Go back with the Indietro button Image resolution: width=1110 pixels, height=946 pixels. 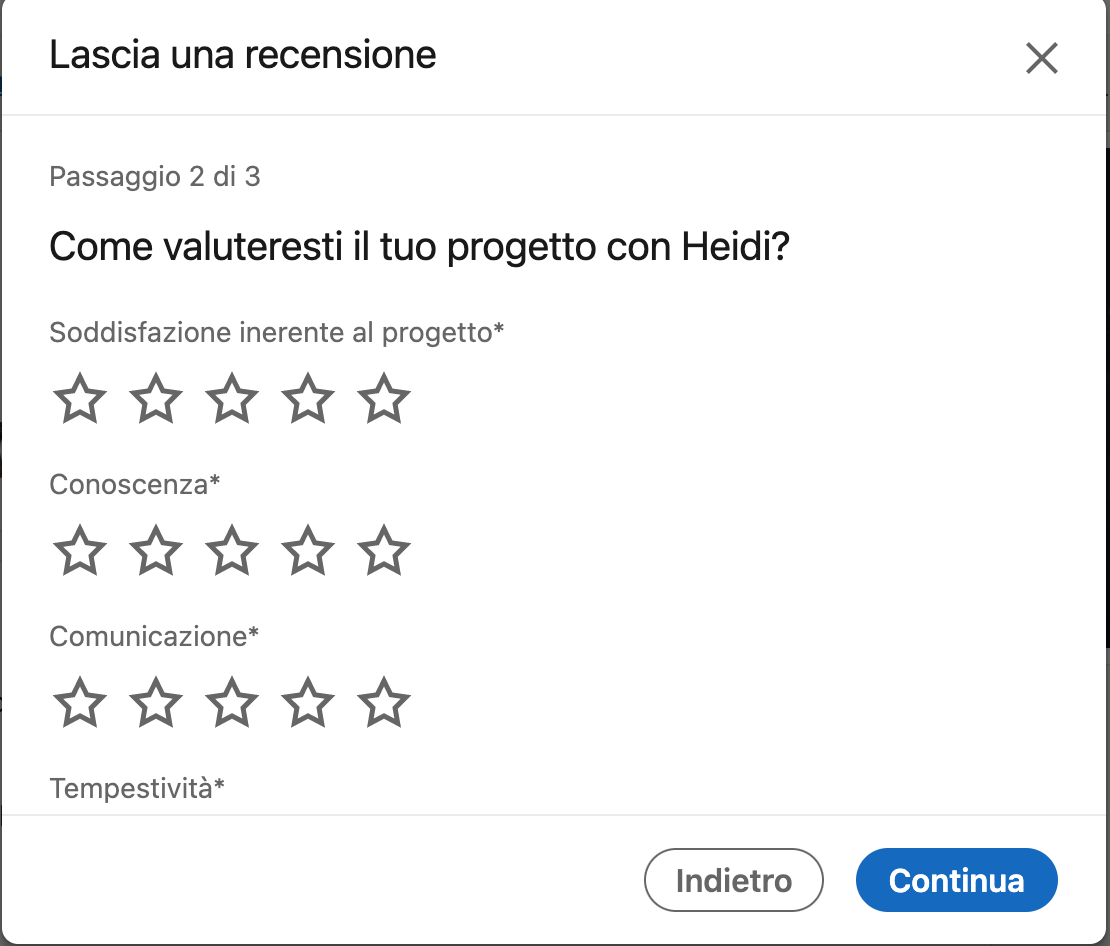pyautogui.click(x=734, y=880)
